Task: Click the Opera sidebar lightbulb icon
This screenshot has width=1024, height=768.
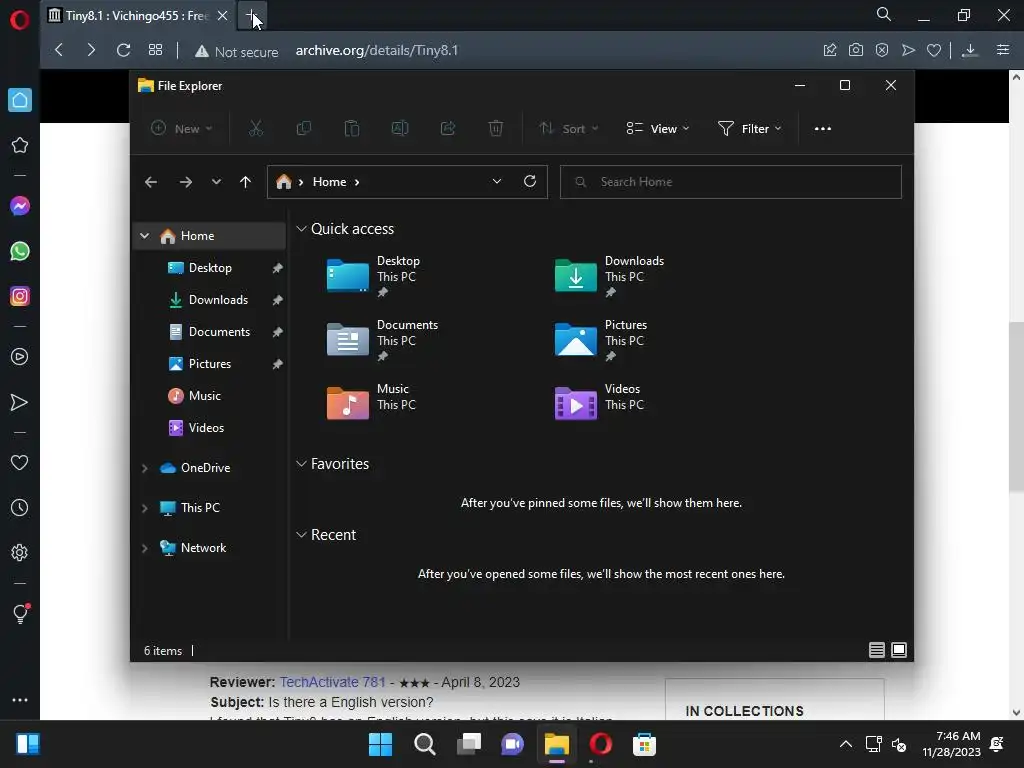Action: coord(20,614)
